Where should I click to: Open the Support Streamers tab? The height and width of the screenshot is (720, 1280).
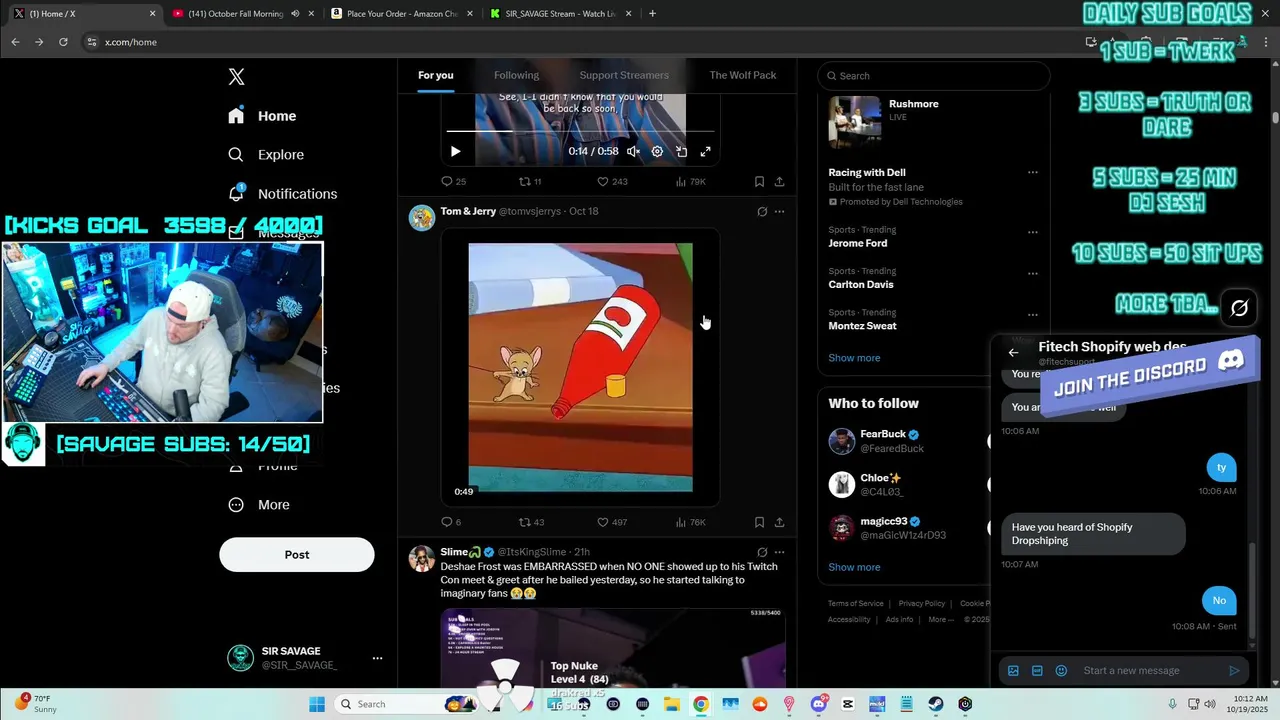coord(624,75)
